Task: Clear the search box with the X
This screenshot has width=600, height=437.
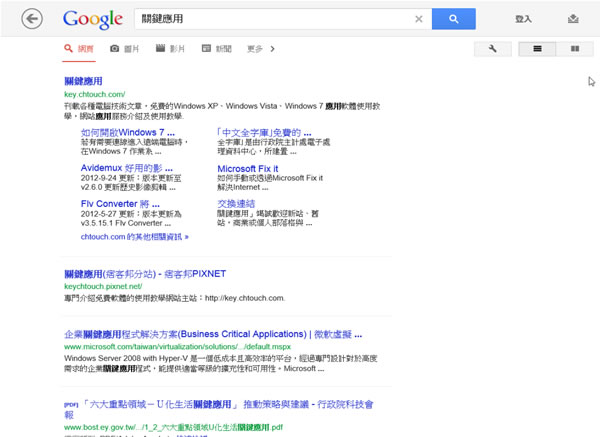Action: (419, 19)
